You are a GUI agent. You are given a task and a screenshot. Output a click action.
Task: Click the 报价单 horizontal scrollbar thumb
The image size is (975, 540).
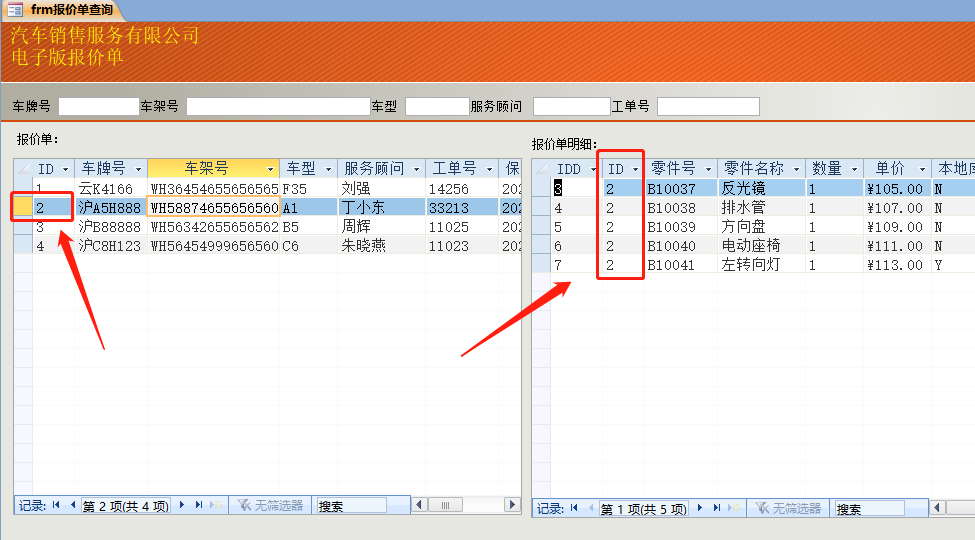(x=445, y=505)
